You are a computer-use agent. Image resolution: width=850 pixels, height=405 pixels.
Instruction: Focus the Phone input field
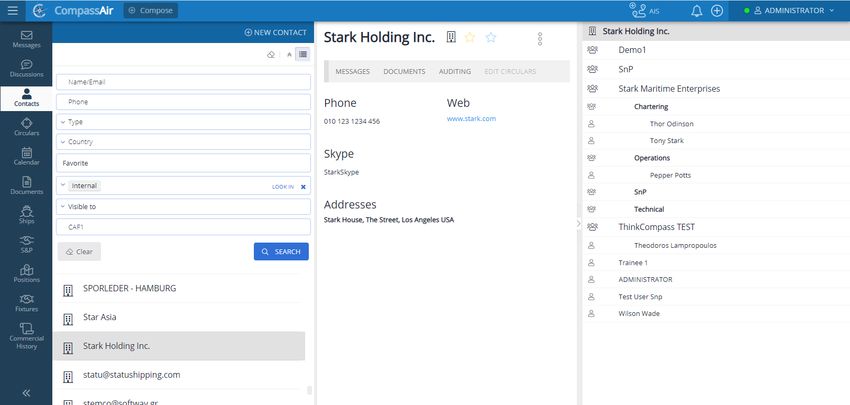point(183,102)
